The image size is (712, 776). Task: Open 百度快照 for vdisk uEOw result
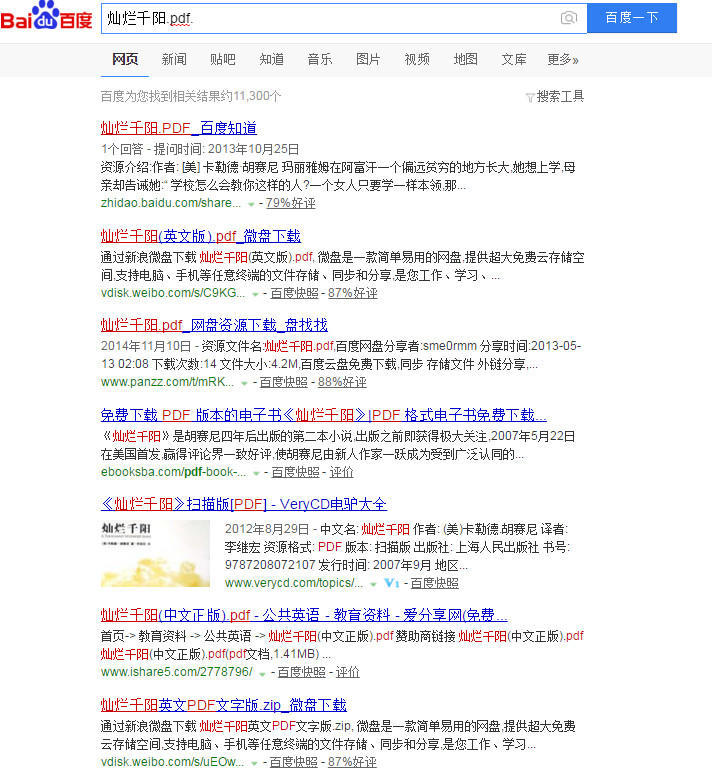[293, 762]
